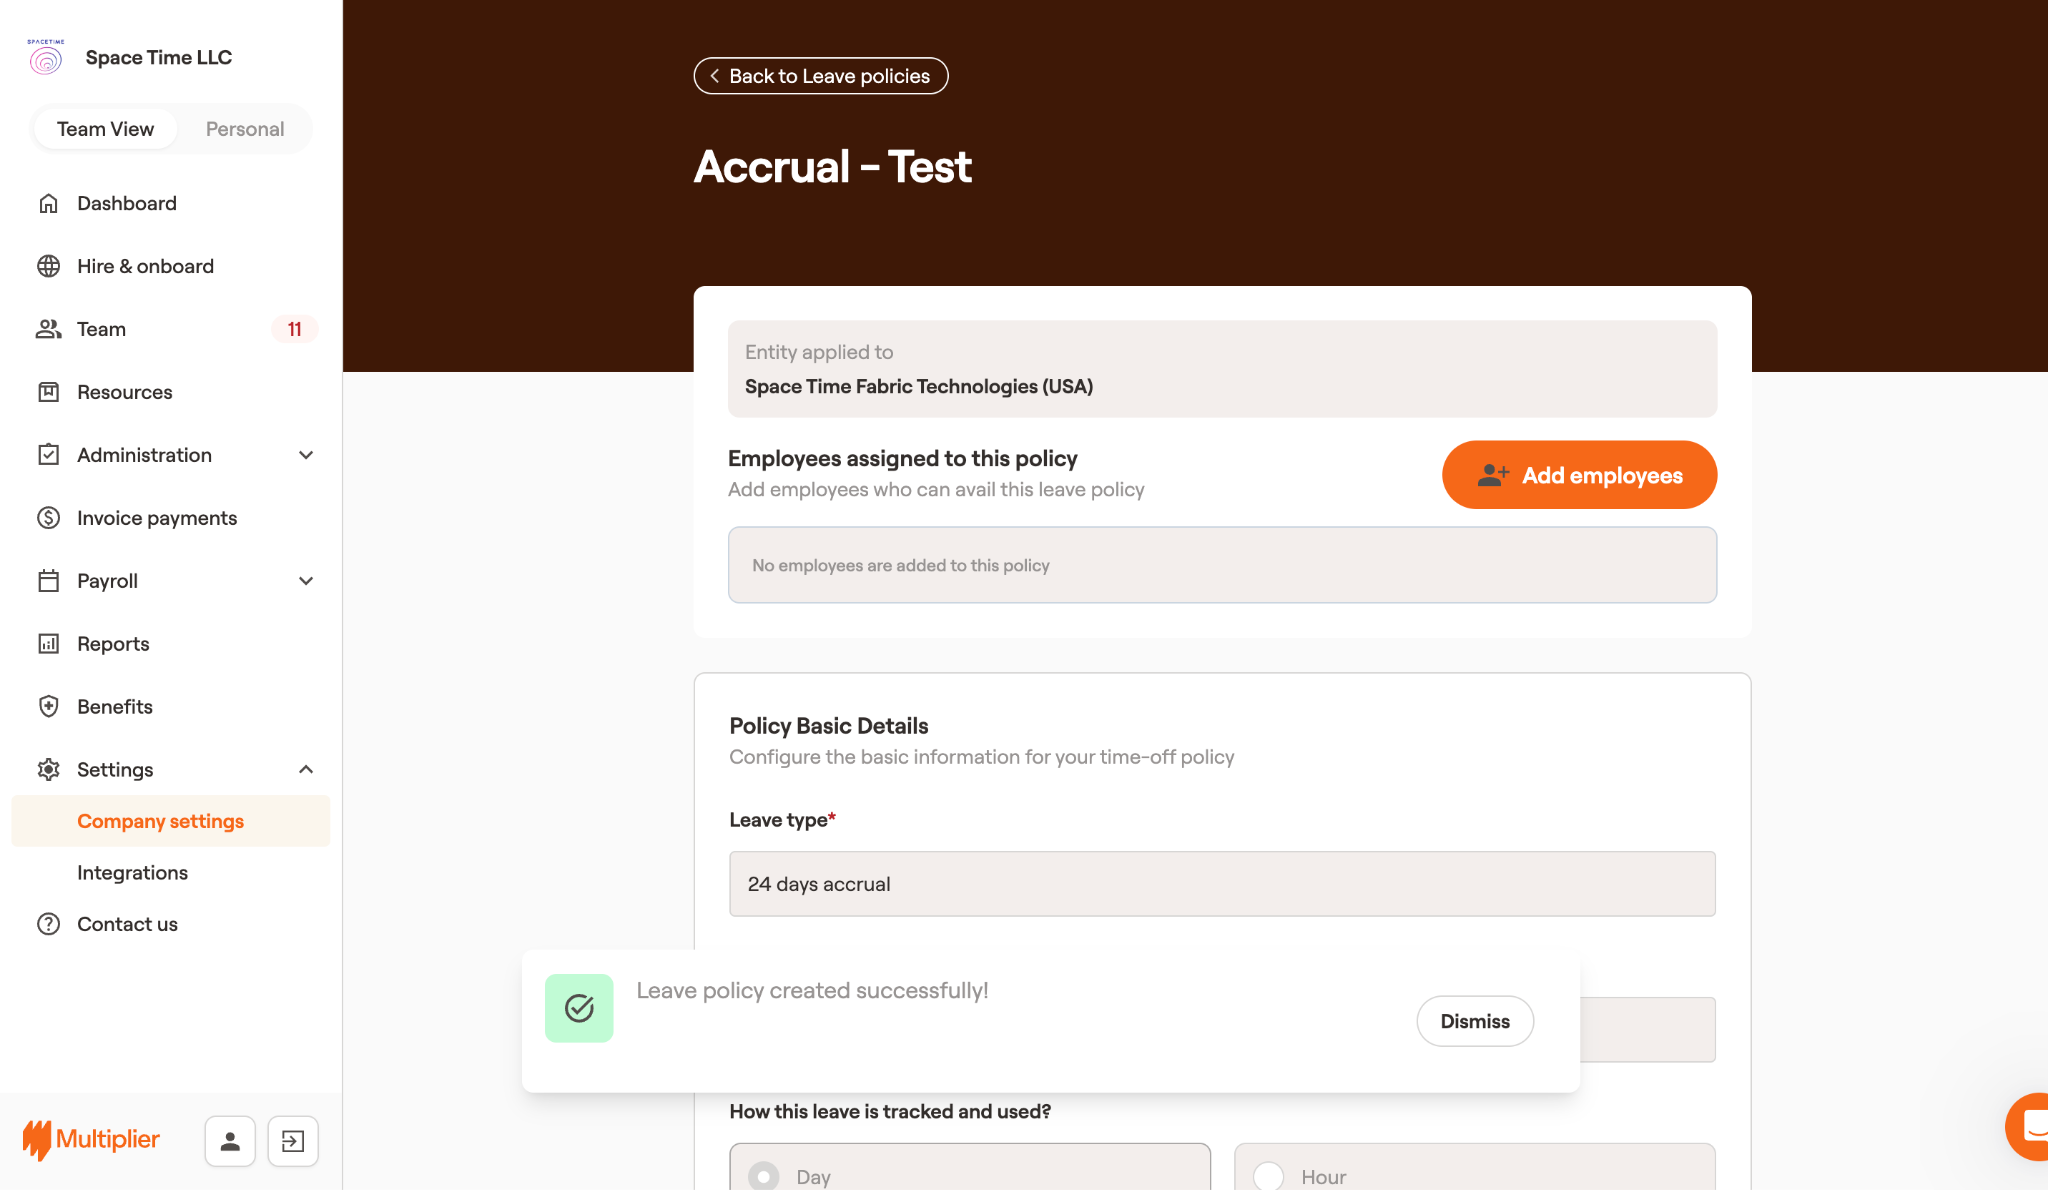This screenshot has width=2048, height=1190.
Task: Click the Hire & onboard globe icon
Action: tap(48, 267)
